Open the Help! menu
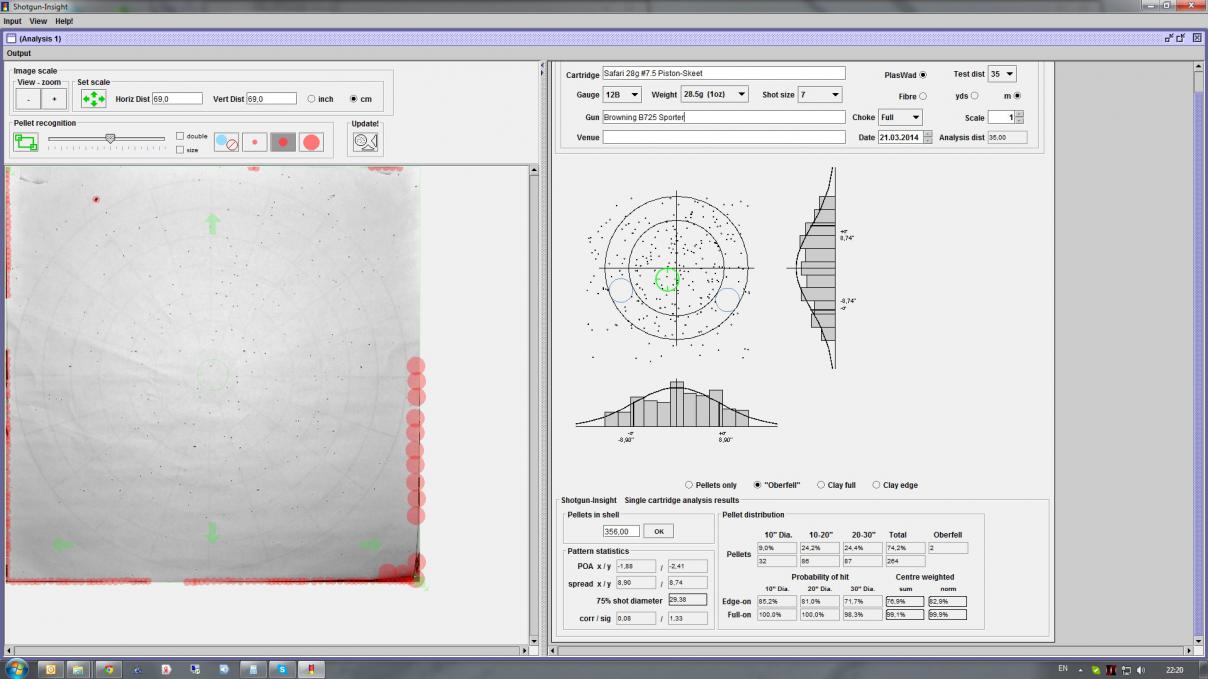The height and width of the screenshot is (679, 1208). (64, 21)
